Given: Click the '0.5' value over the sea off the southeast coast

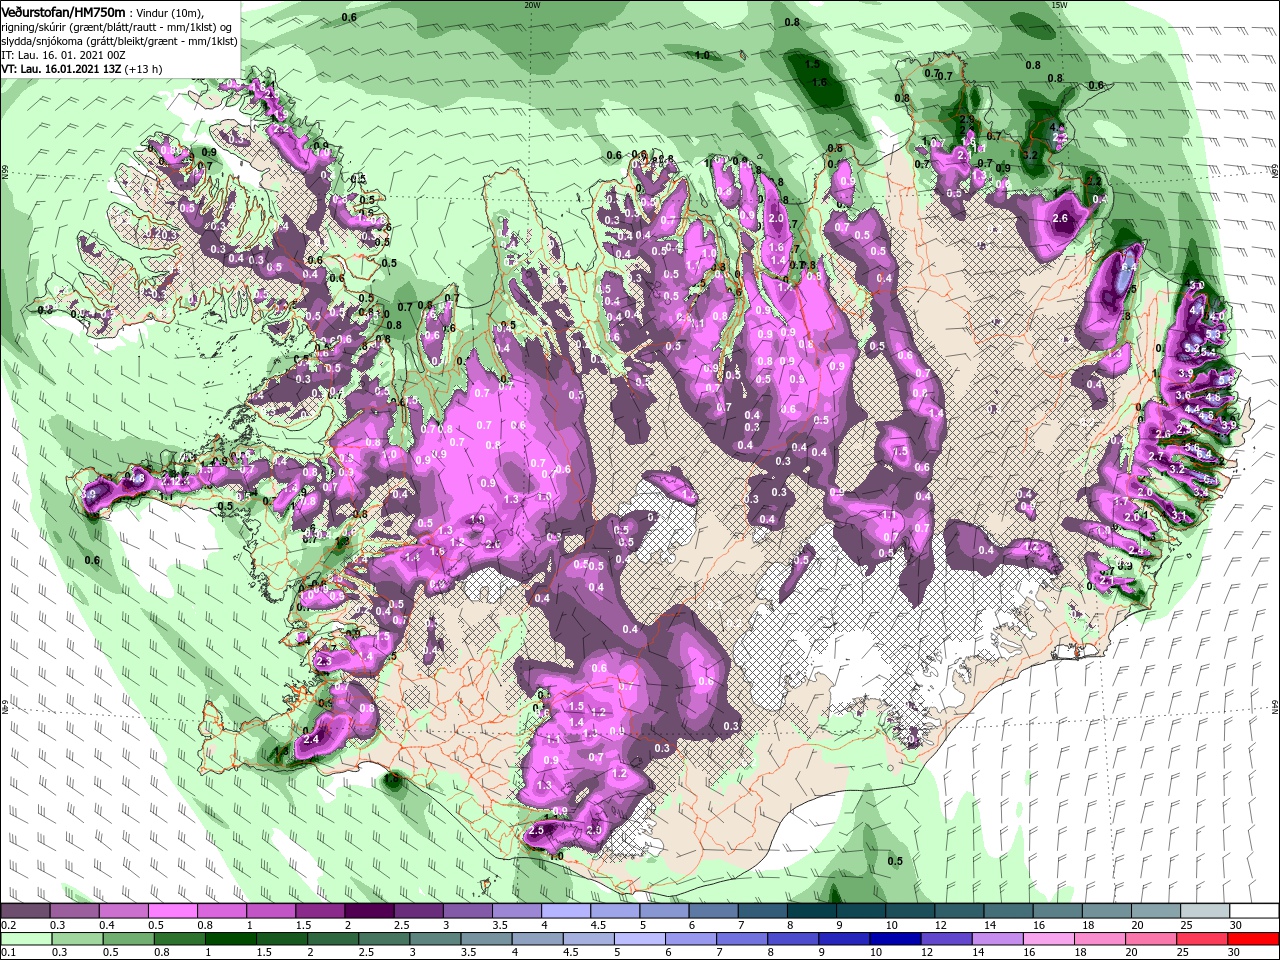Looking at the screenshot, I should 895,861.
